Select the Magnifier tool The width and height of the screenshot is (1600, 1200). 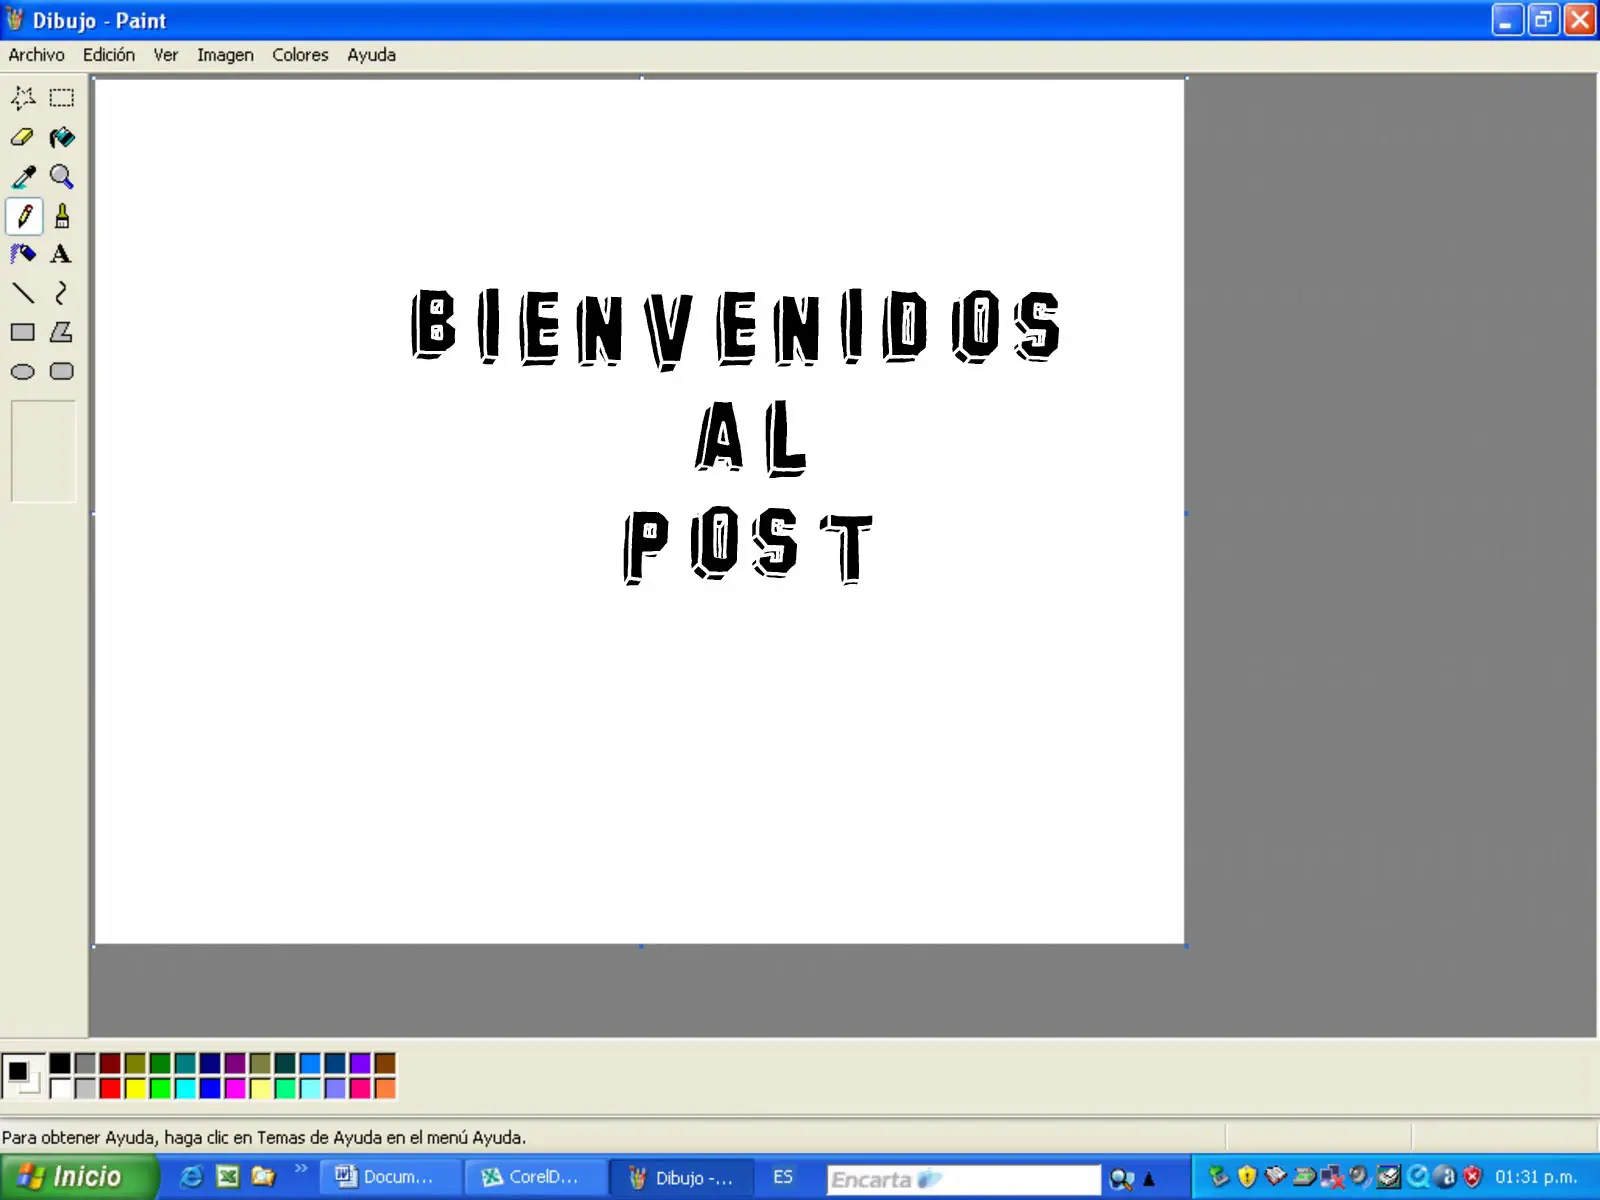pyautogui.click(x=62, y=177)
